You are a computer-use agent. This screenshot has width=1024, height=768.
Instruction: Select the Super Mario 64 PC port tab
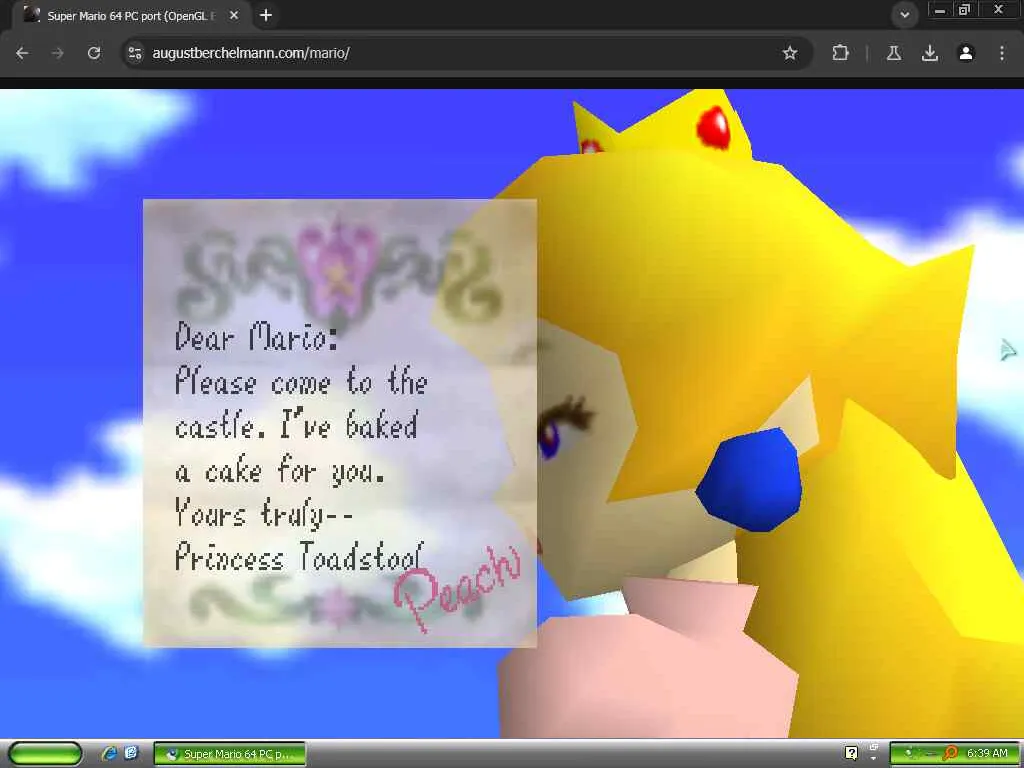tap(133, 16)
